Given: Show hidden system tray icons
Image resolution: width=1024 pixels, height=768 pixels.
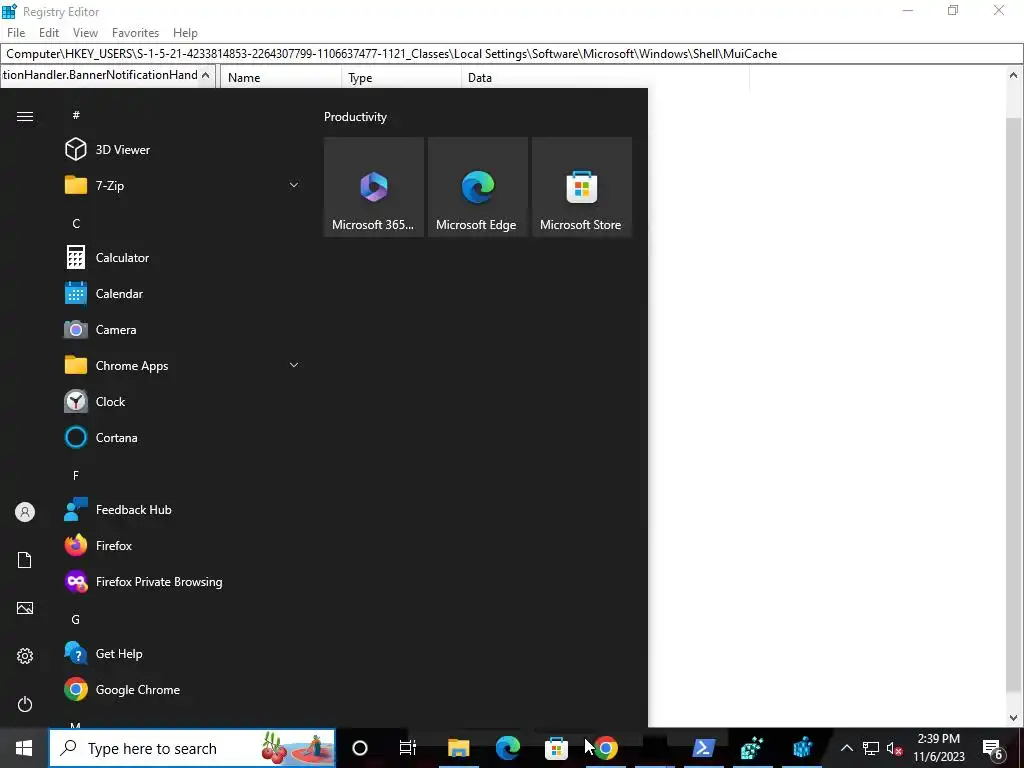Looking at the screenshot, I should click(846, 748).
